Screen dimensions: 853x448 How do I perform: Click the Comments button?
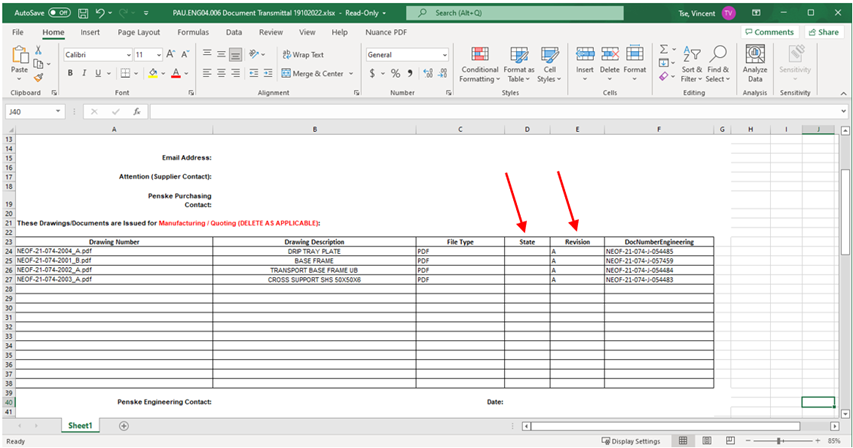[769, 32]
